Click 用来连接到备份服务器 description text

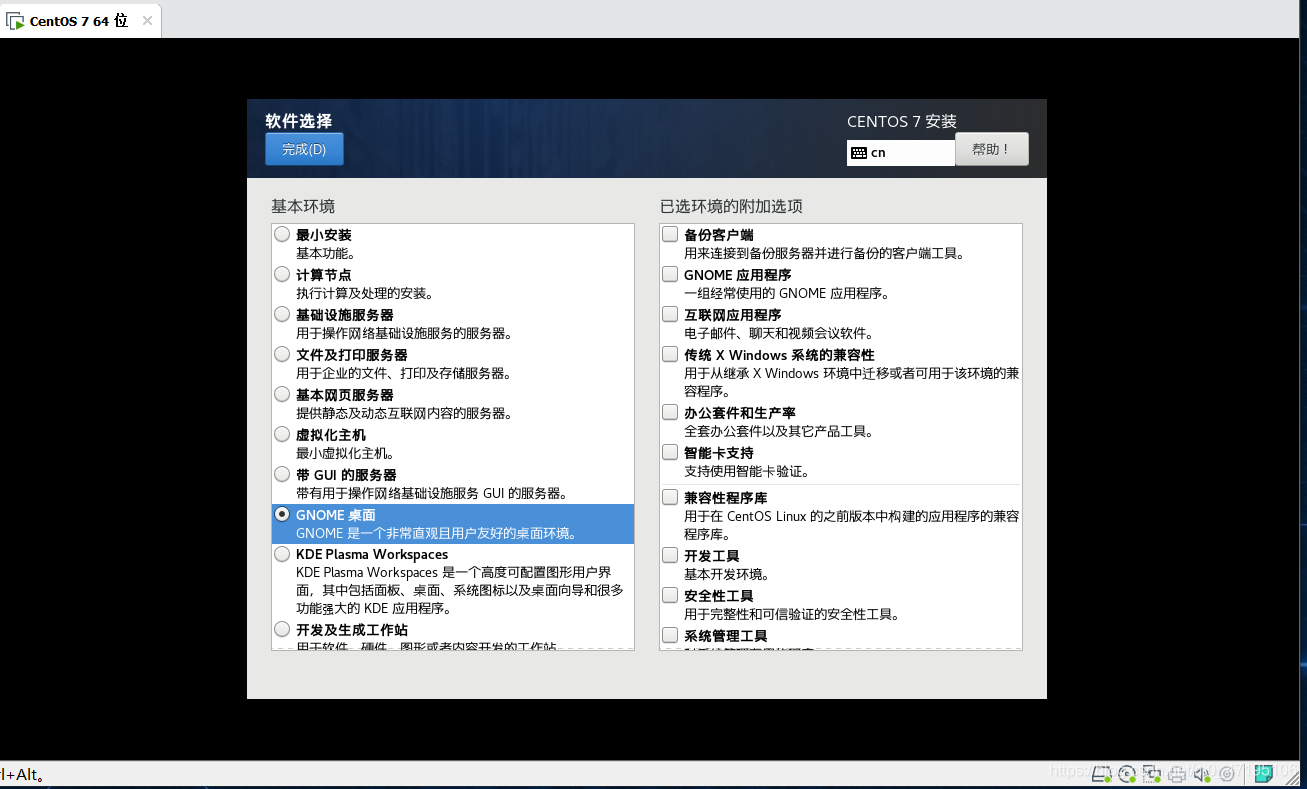coord(825,254)
